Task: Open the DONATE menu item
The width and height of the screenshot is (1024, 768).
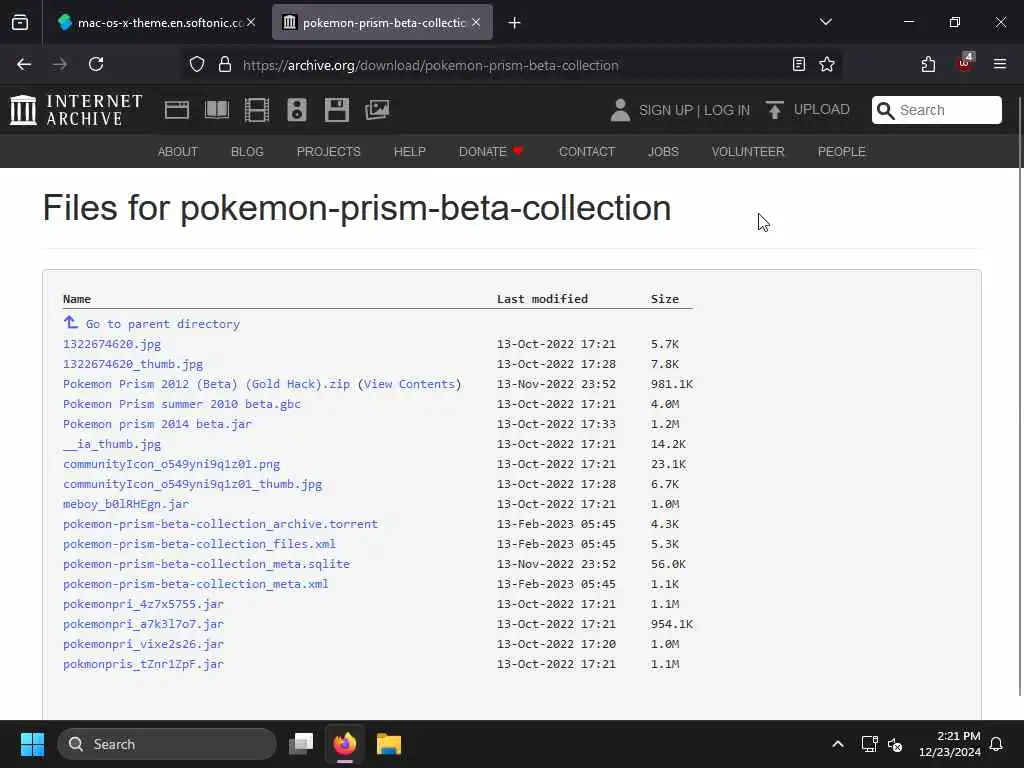Action: (x=491, y=152)
